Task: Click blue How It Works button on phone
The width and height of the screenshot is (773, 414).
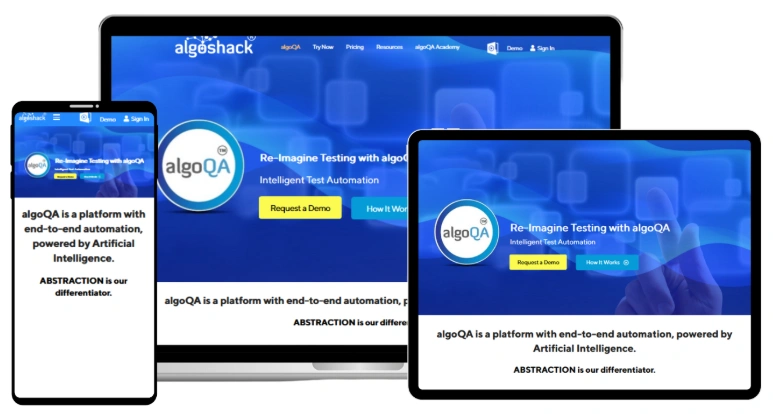Action: (92, 176)
